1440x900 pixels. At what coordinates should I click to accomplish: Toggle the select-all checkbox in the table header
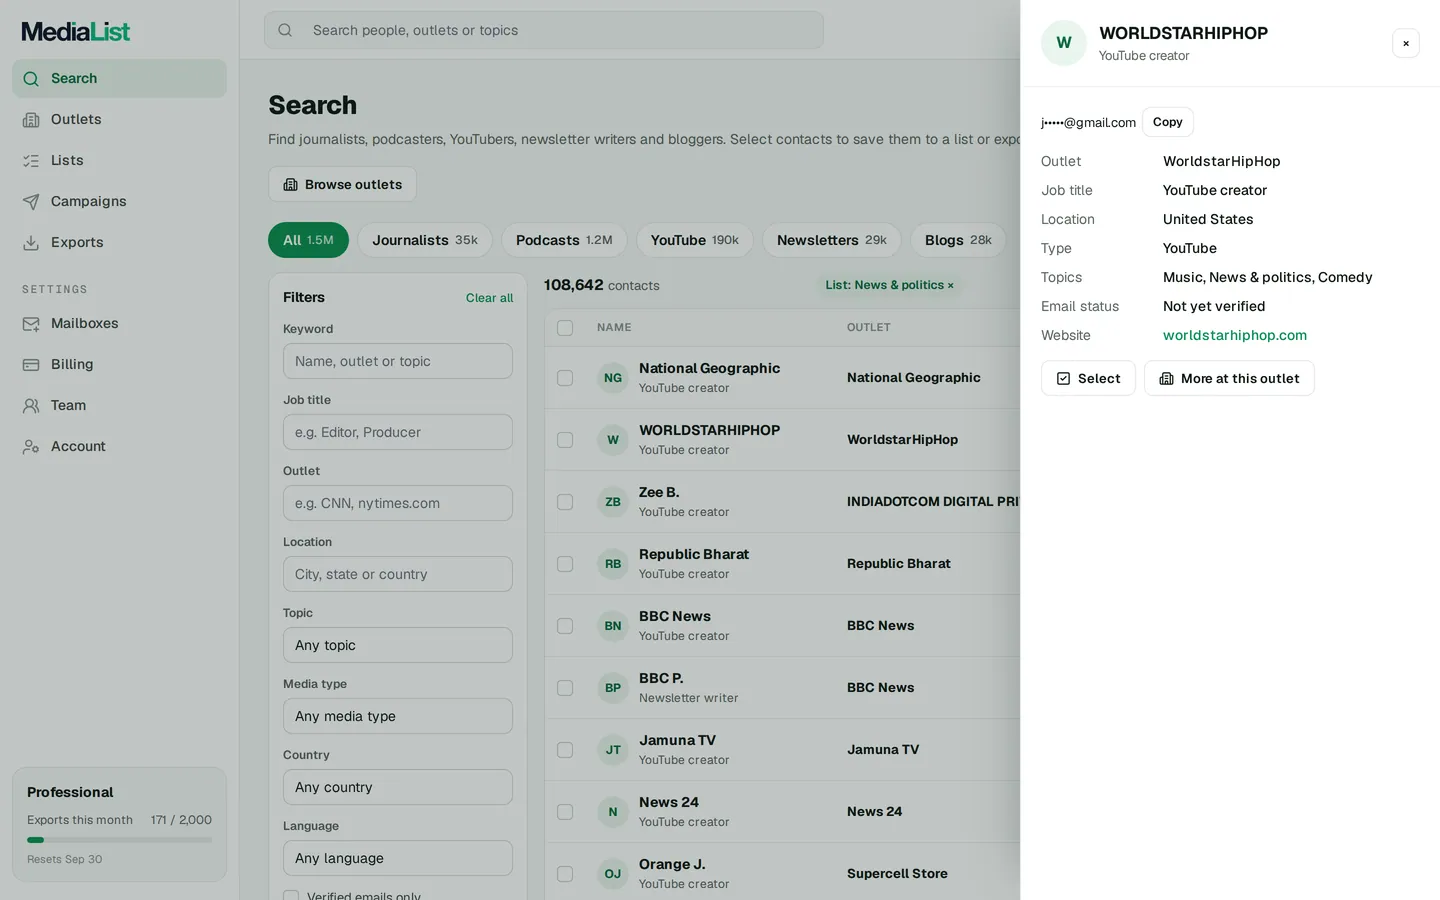pyautogui.click(x=565, y=328)
